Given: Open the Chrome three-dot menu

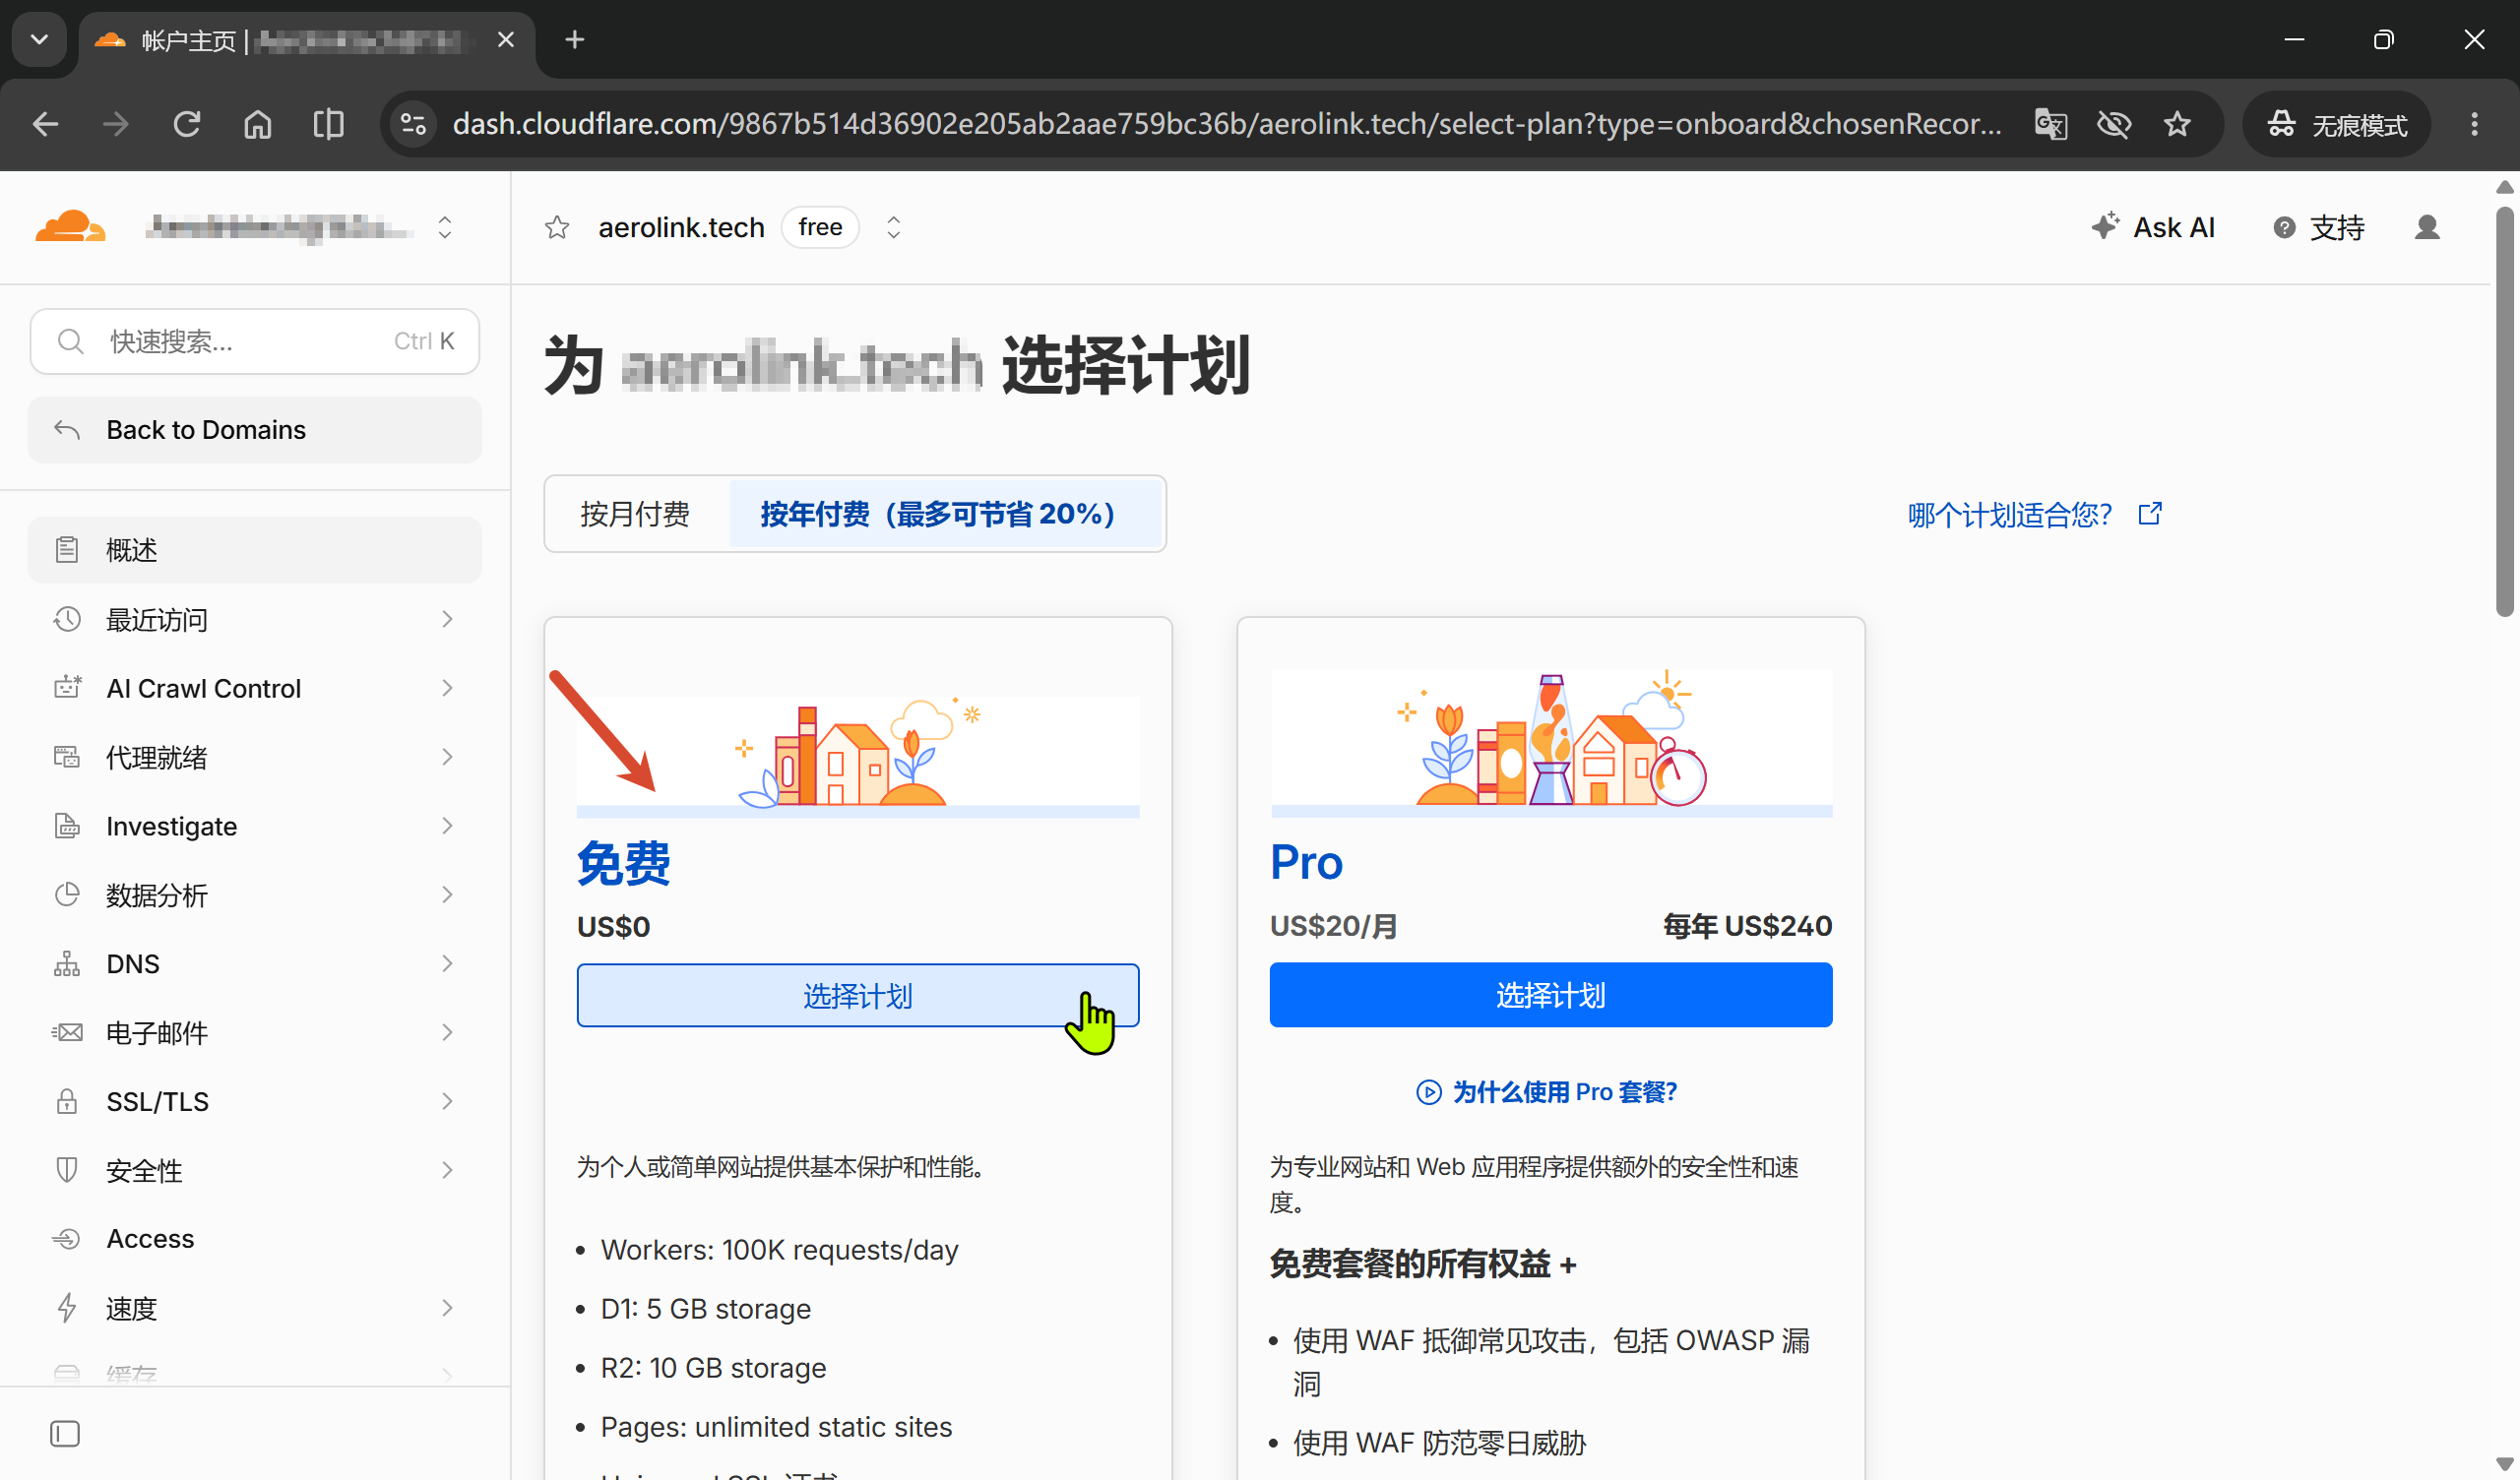Looking at the screenshot, I should pos(2474,124).
